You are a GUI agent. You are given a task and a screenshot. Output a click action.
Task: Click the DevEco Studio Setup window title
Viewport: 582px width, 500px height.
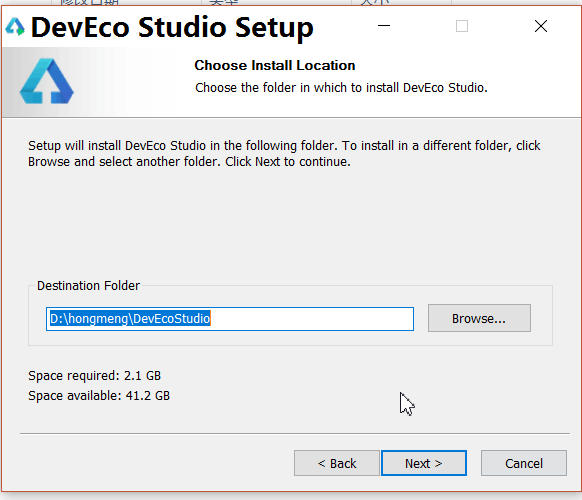pyautogui.click(x=172, y=27)
